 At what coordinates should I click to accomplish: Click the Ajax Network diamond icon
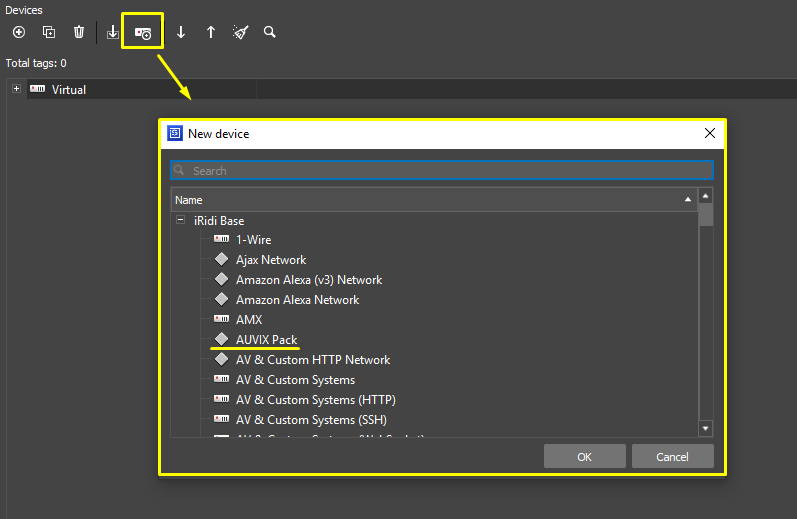click(x=222, y=259)
